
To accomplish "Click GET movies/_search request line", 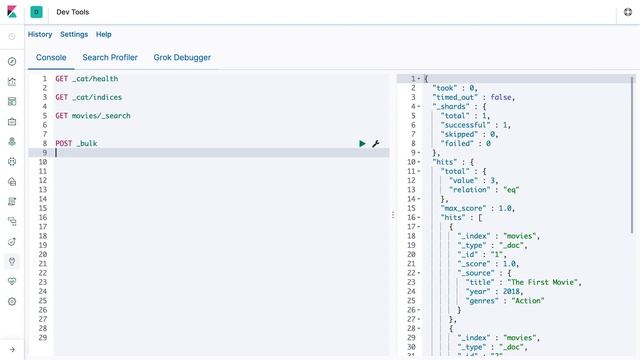I will tap(93, 116).
